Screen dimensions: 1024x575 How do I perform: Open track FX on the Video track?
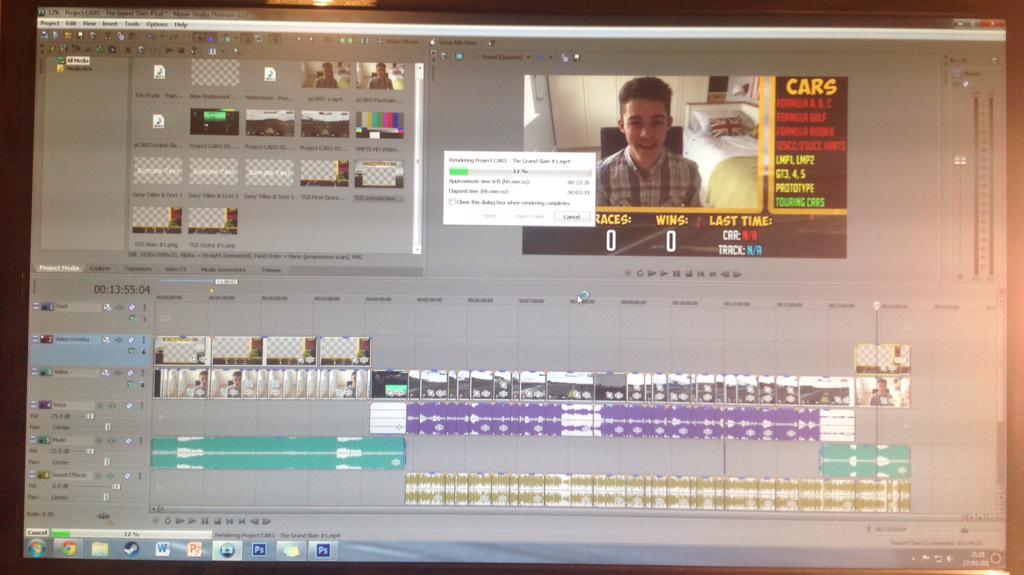(118, 372)
